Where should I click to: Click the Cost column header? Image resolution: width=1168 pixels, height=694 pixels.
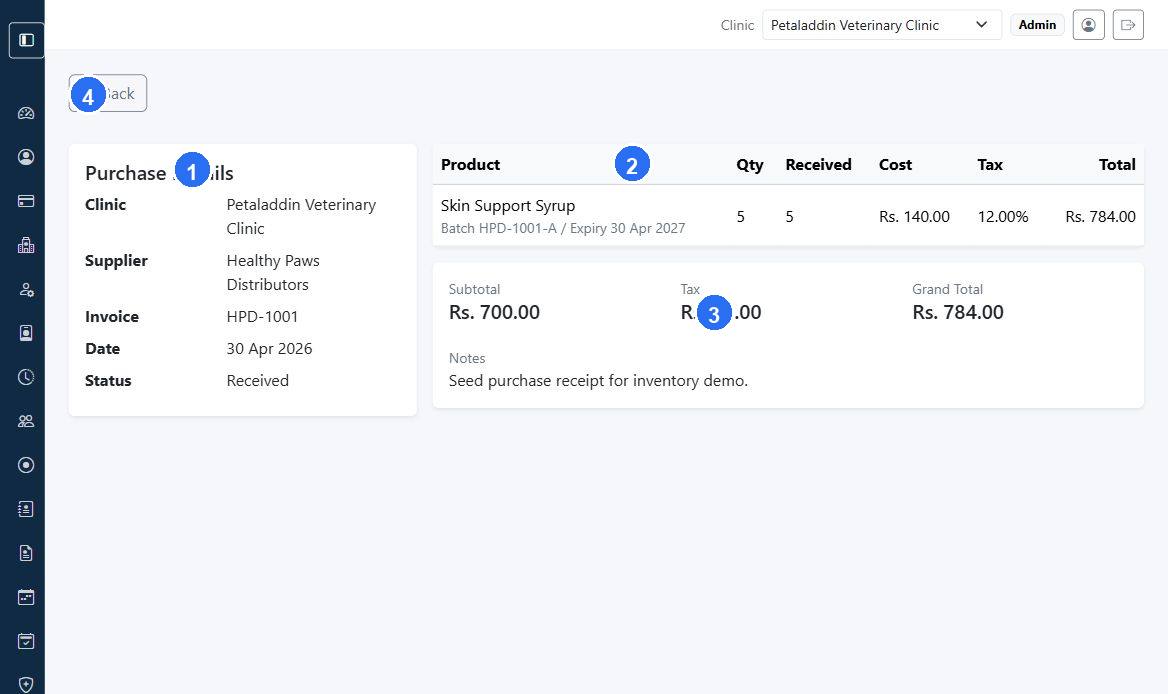(x=895, y=165)
